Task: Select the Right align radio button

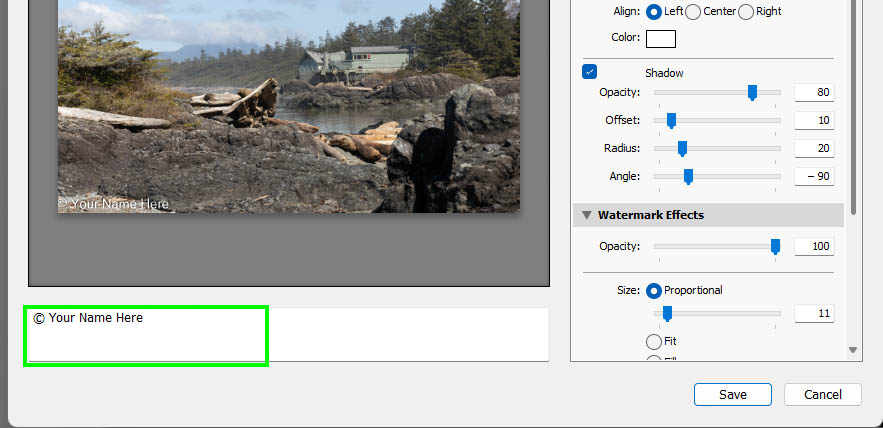Action: click(x=746, y=12)
